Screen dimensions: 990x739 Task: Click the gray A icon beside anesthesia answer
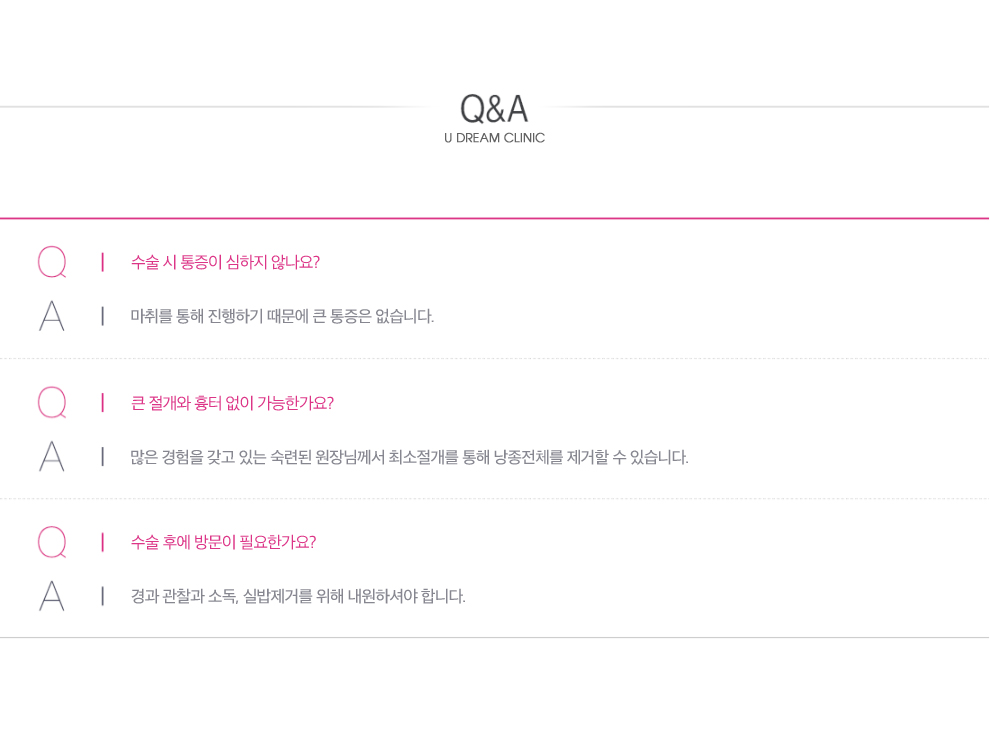tap(52, 316)
